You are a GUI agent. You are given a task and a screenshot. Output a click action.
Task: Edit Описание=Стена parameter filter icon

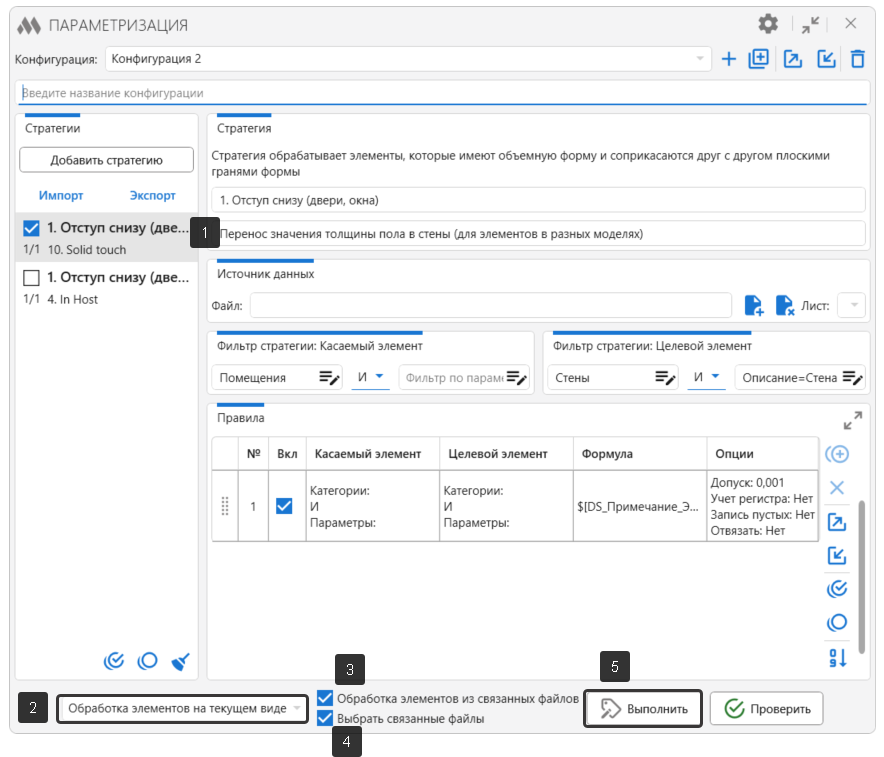(852, 378)
